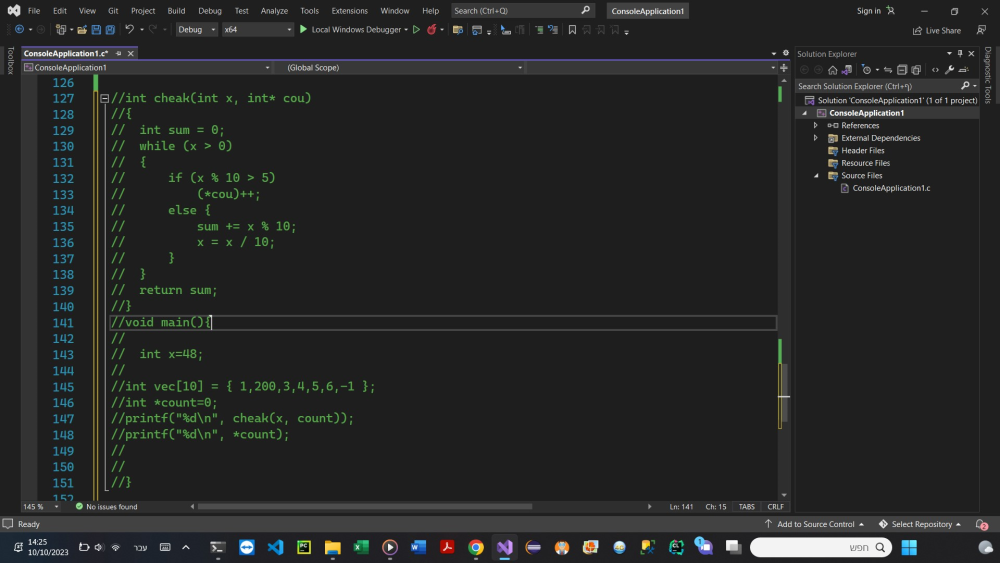Open the x64 platform dropdown
Screen dimensions: 1000x563
pos(257,29)
